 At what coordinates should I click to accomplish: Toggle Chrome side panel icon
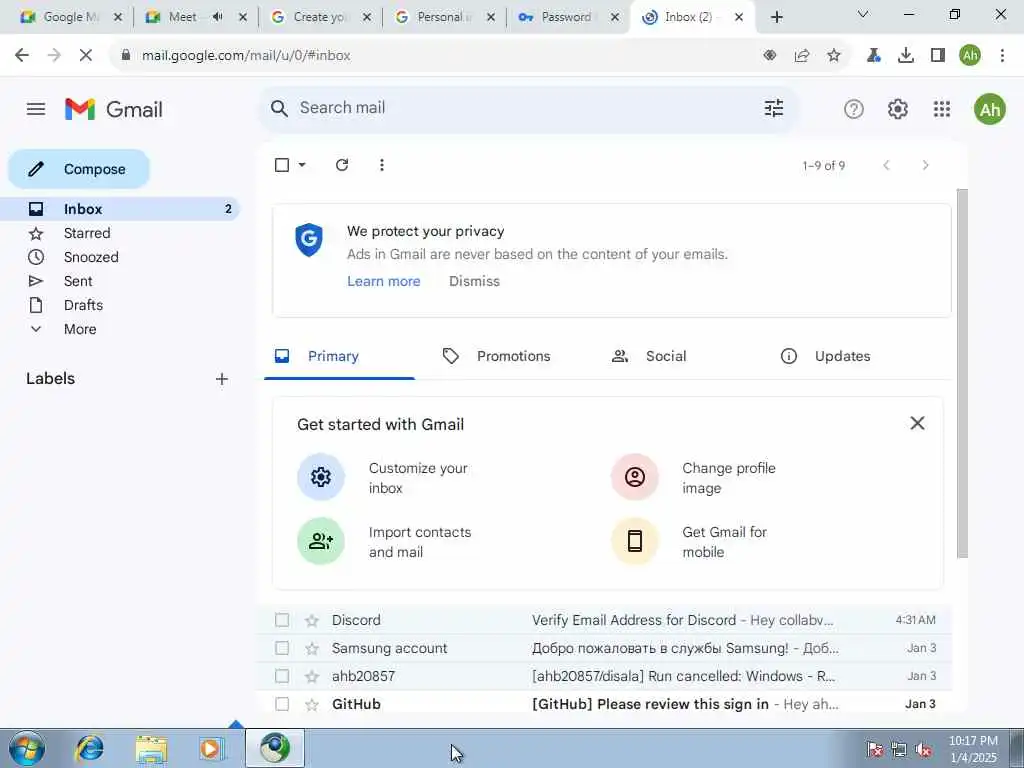click(938, 56)
